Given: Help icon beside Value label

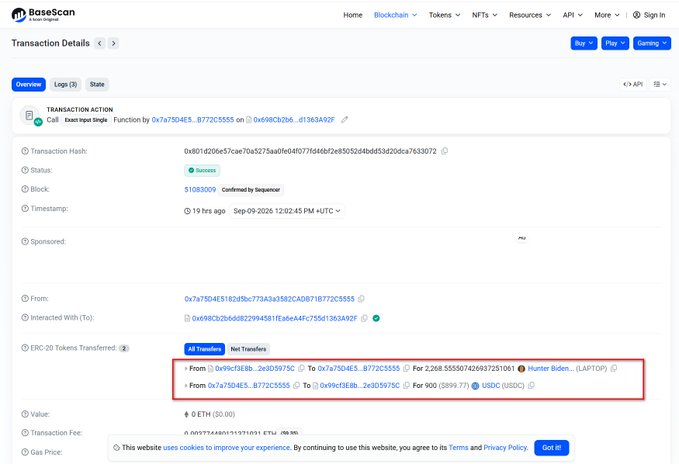Looking at the screenshot, I should [x=25, y=414].
